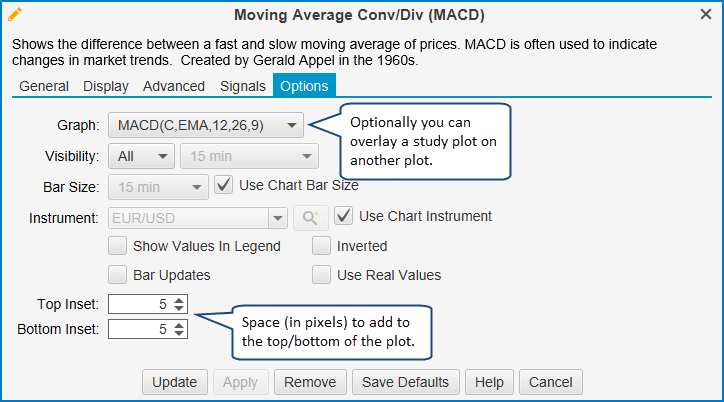Switch to the General tab
Viewport: 724px width, 402px height.
click(44, 86)
